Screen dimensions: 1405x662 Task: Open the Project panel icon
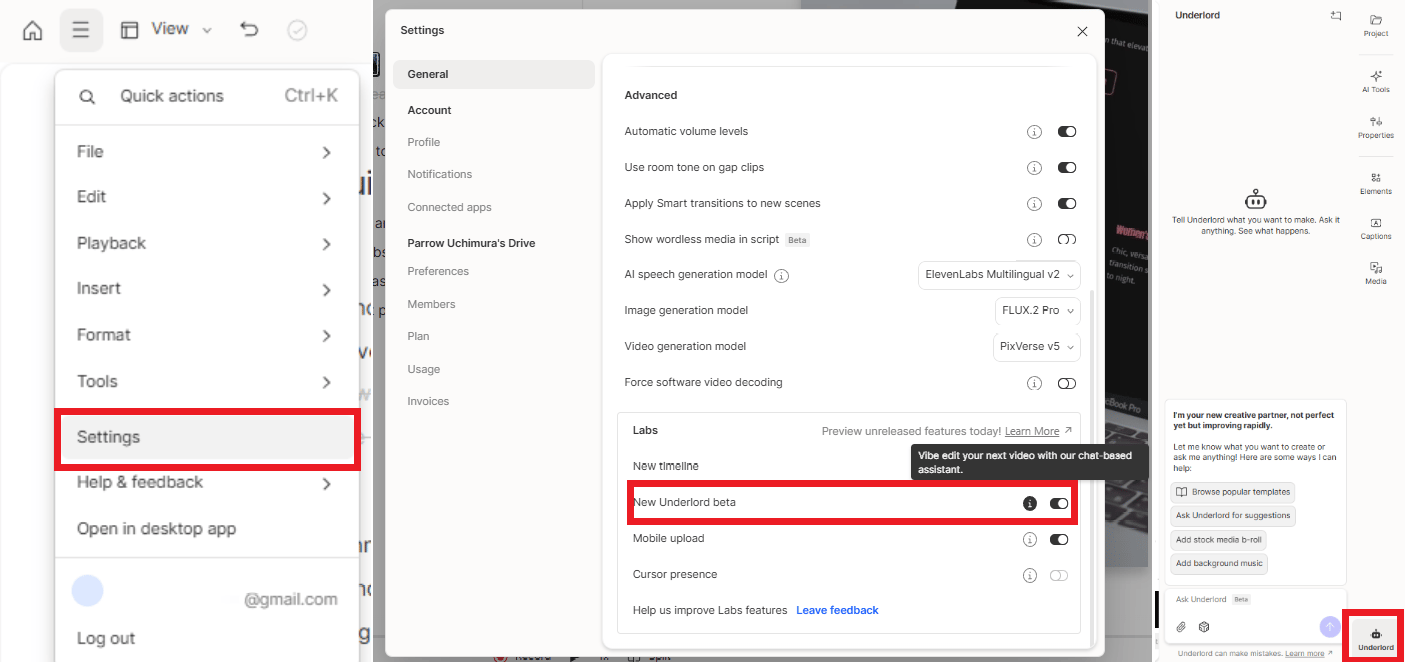pyautogui.click(x=1376, y=25)
